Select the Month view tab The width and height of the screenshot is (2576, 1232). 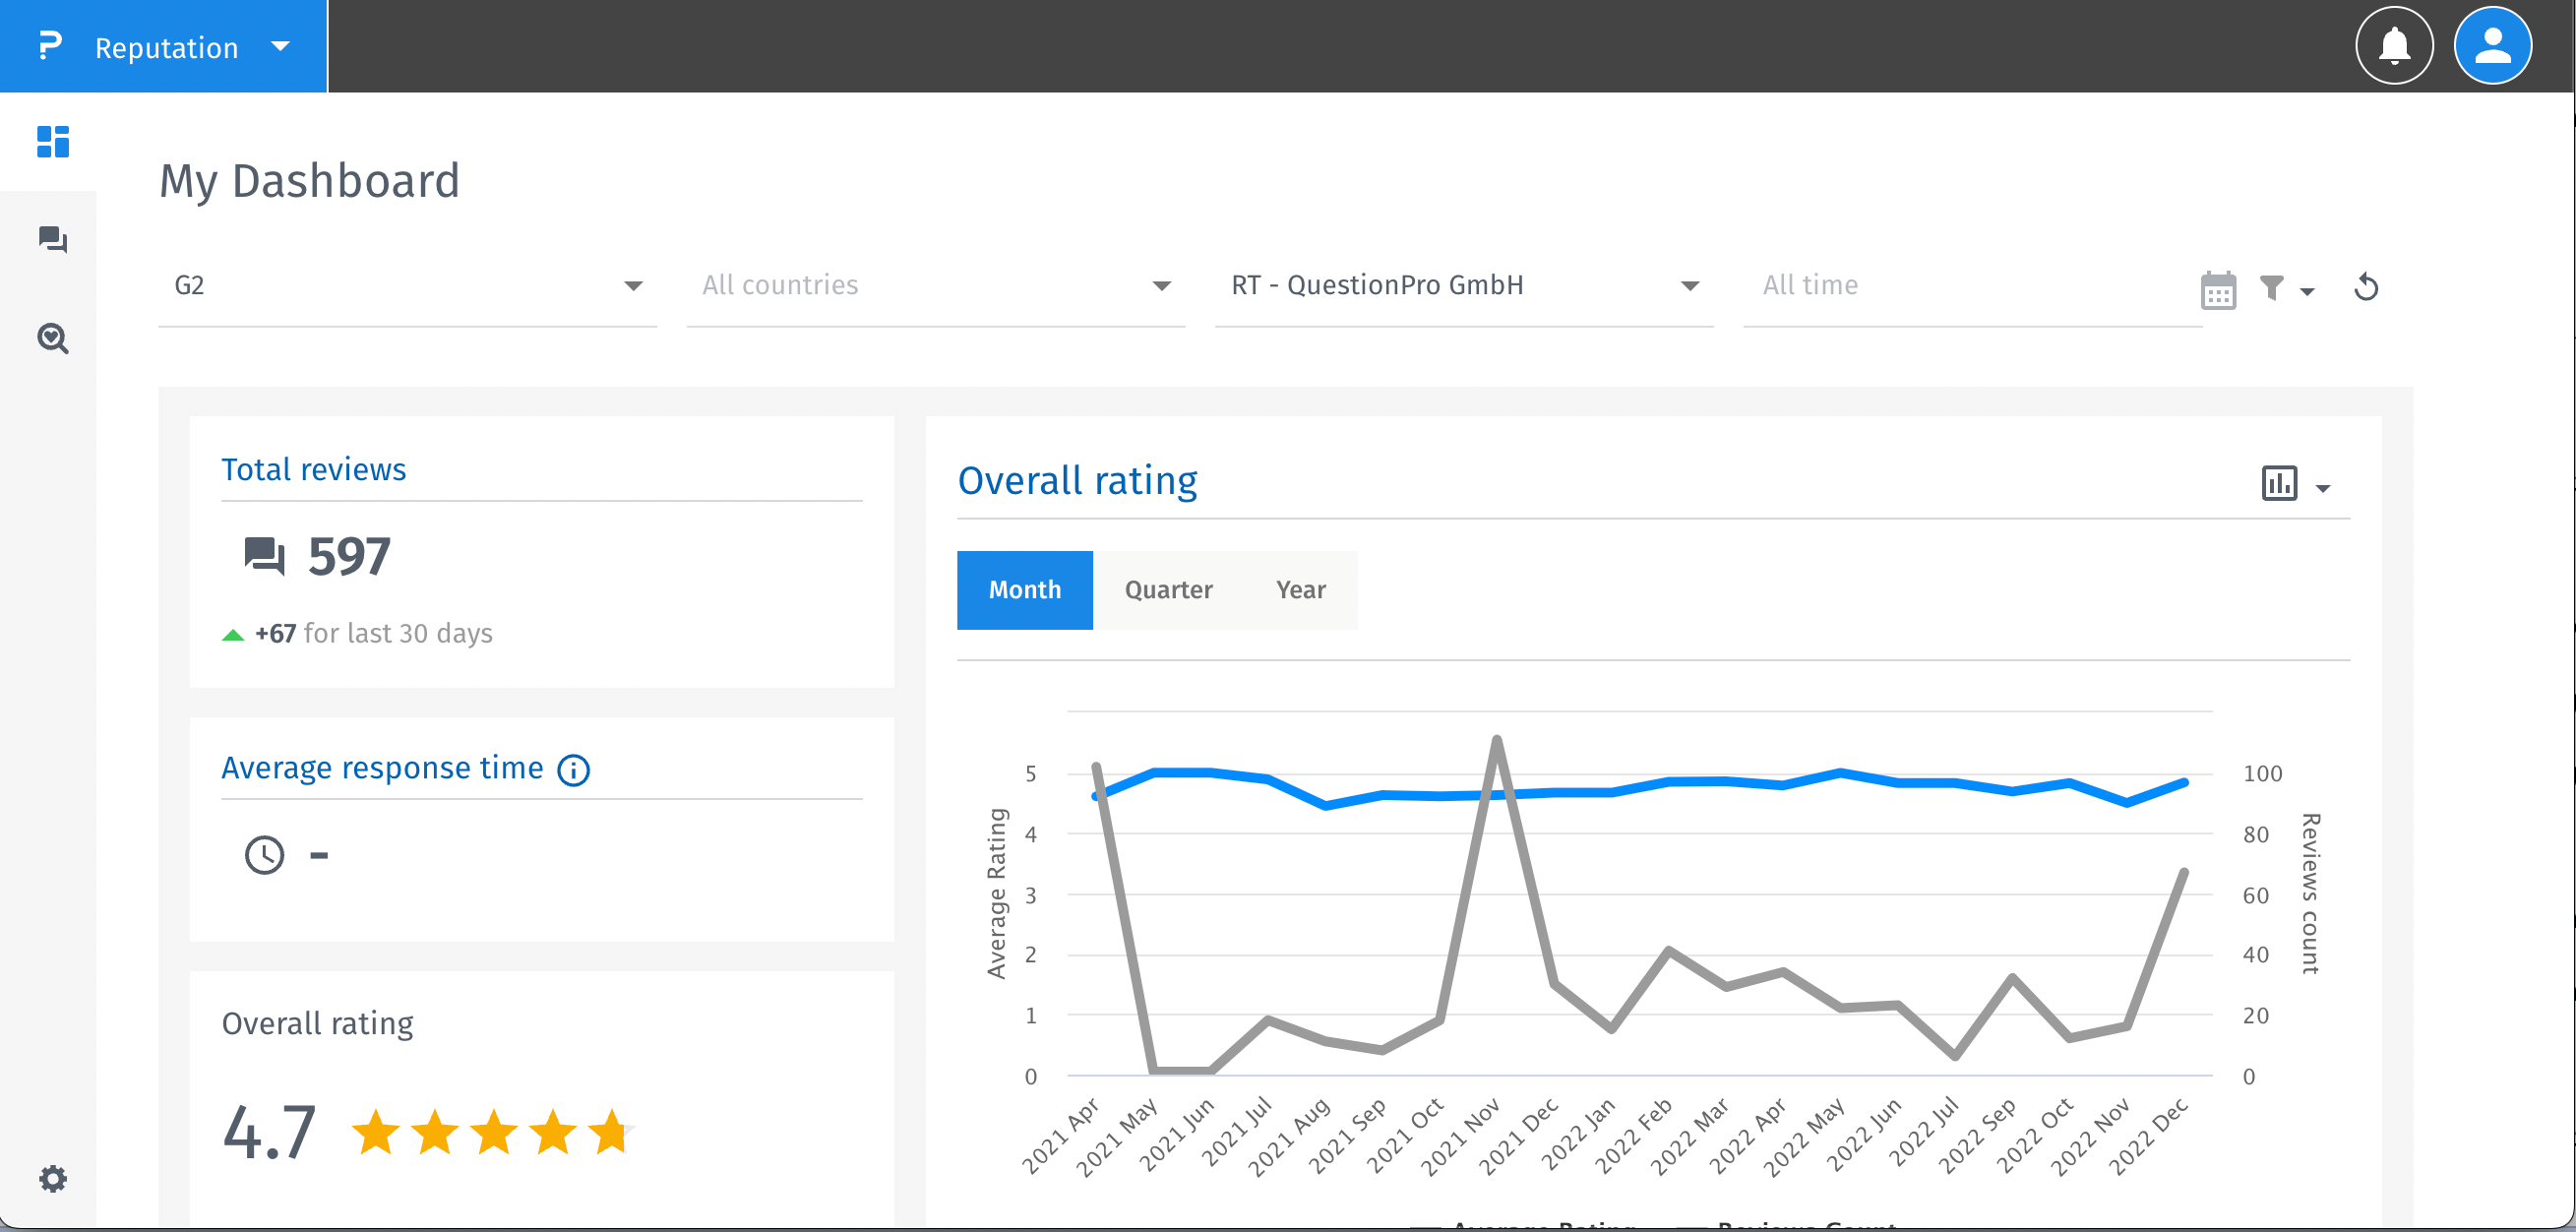point(1024,590)
